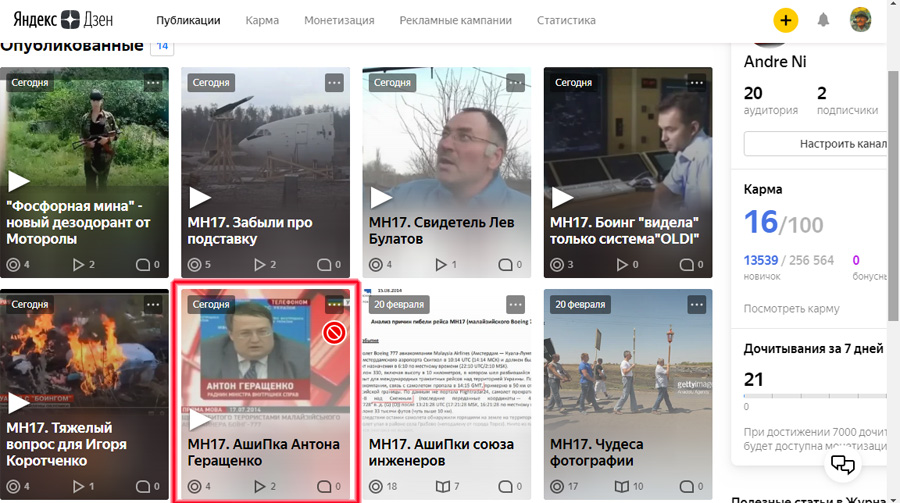Click the Yandex Zen logo
This screenshot has height=503, width=900.
pos(63,20)
